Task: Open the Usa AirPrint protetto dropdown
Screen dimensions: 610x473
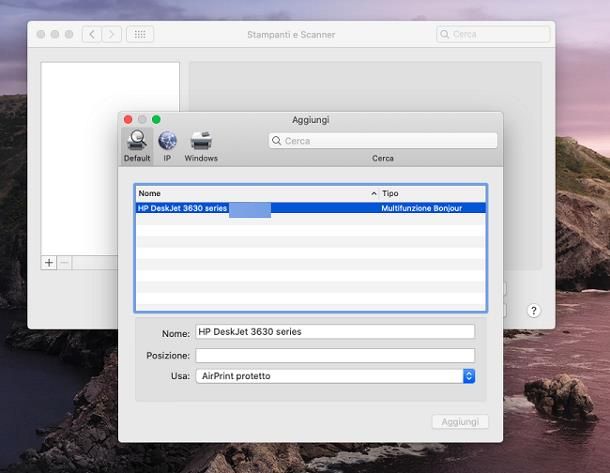Action: pos(335,376)
